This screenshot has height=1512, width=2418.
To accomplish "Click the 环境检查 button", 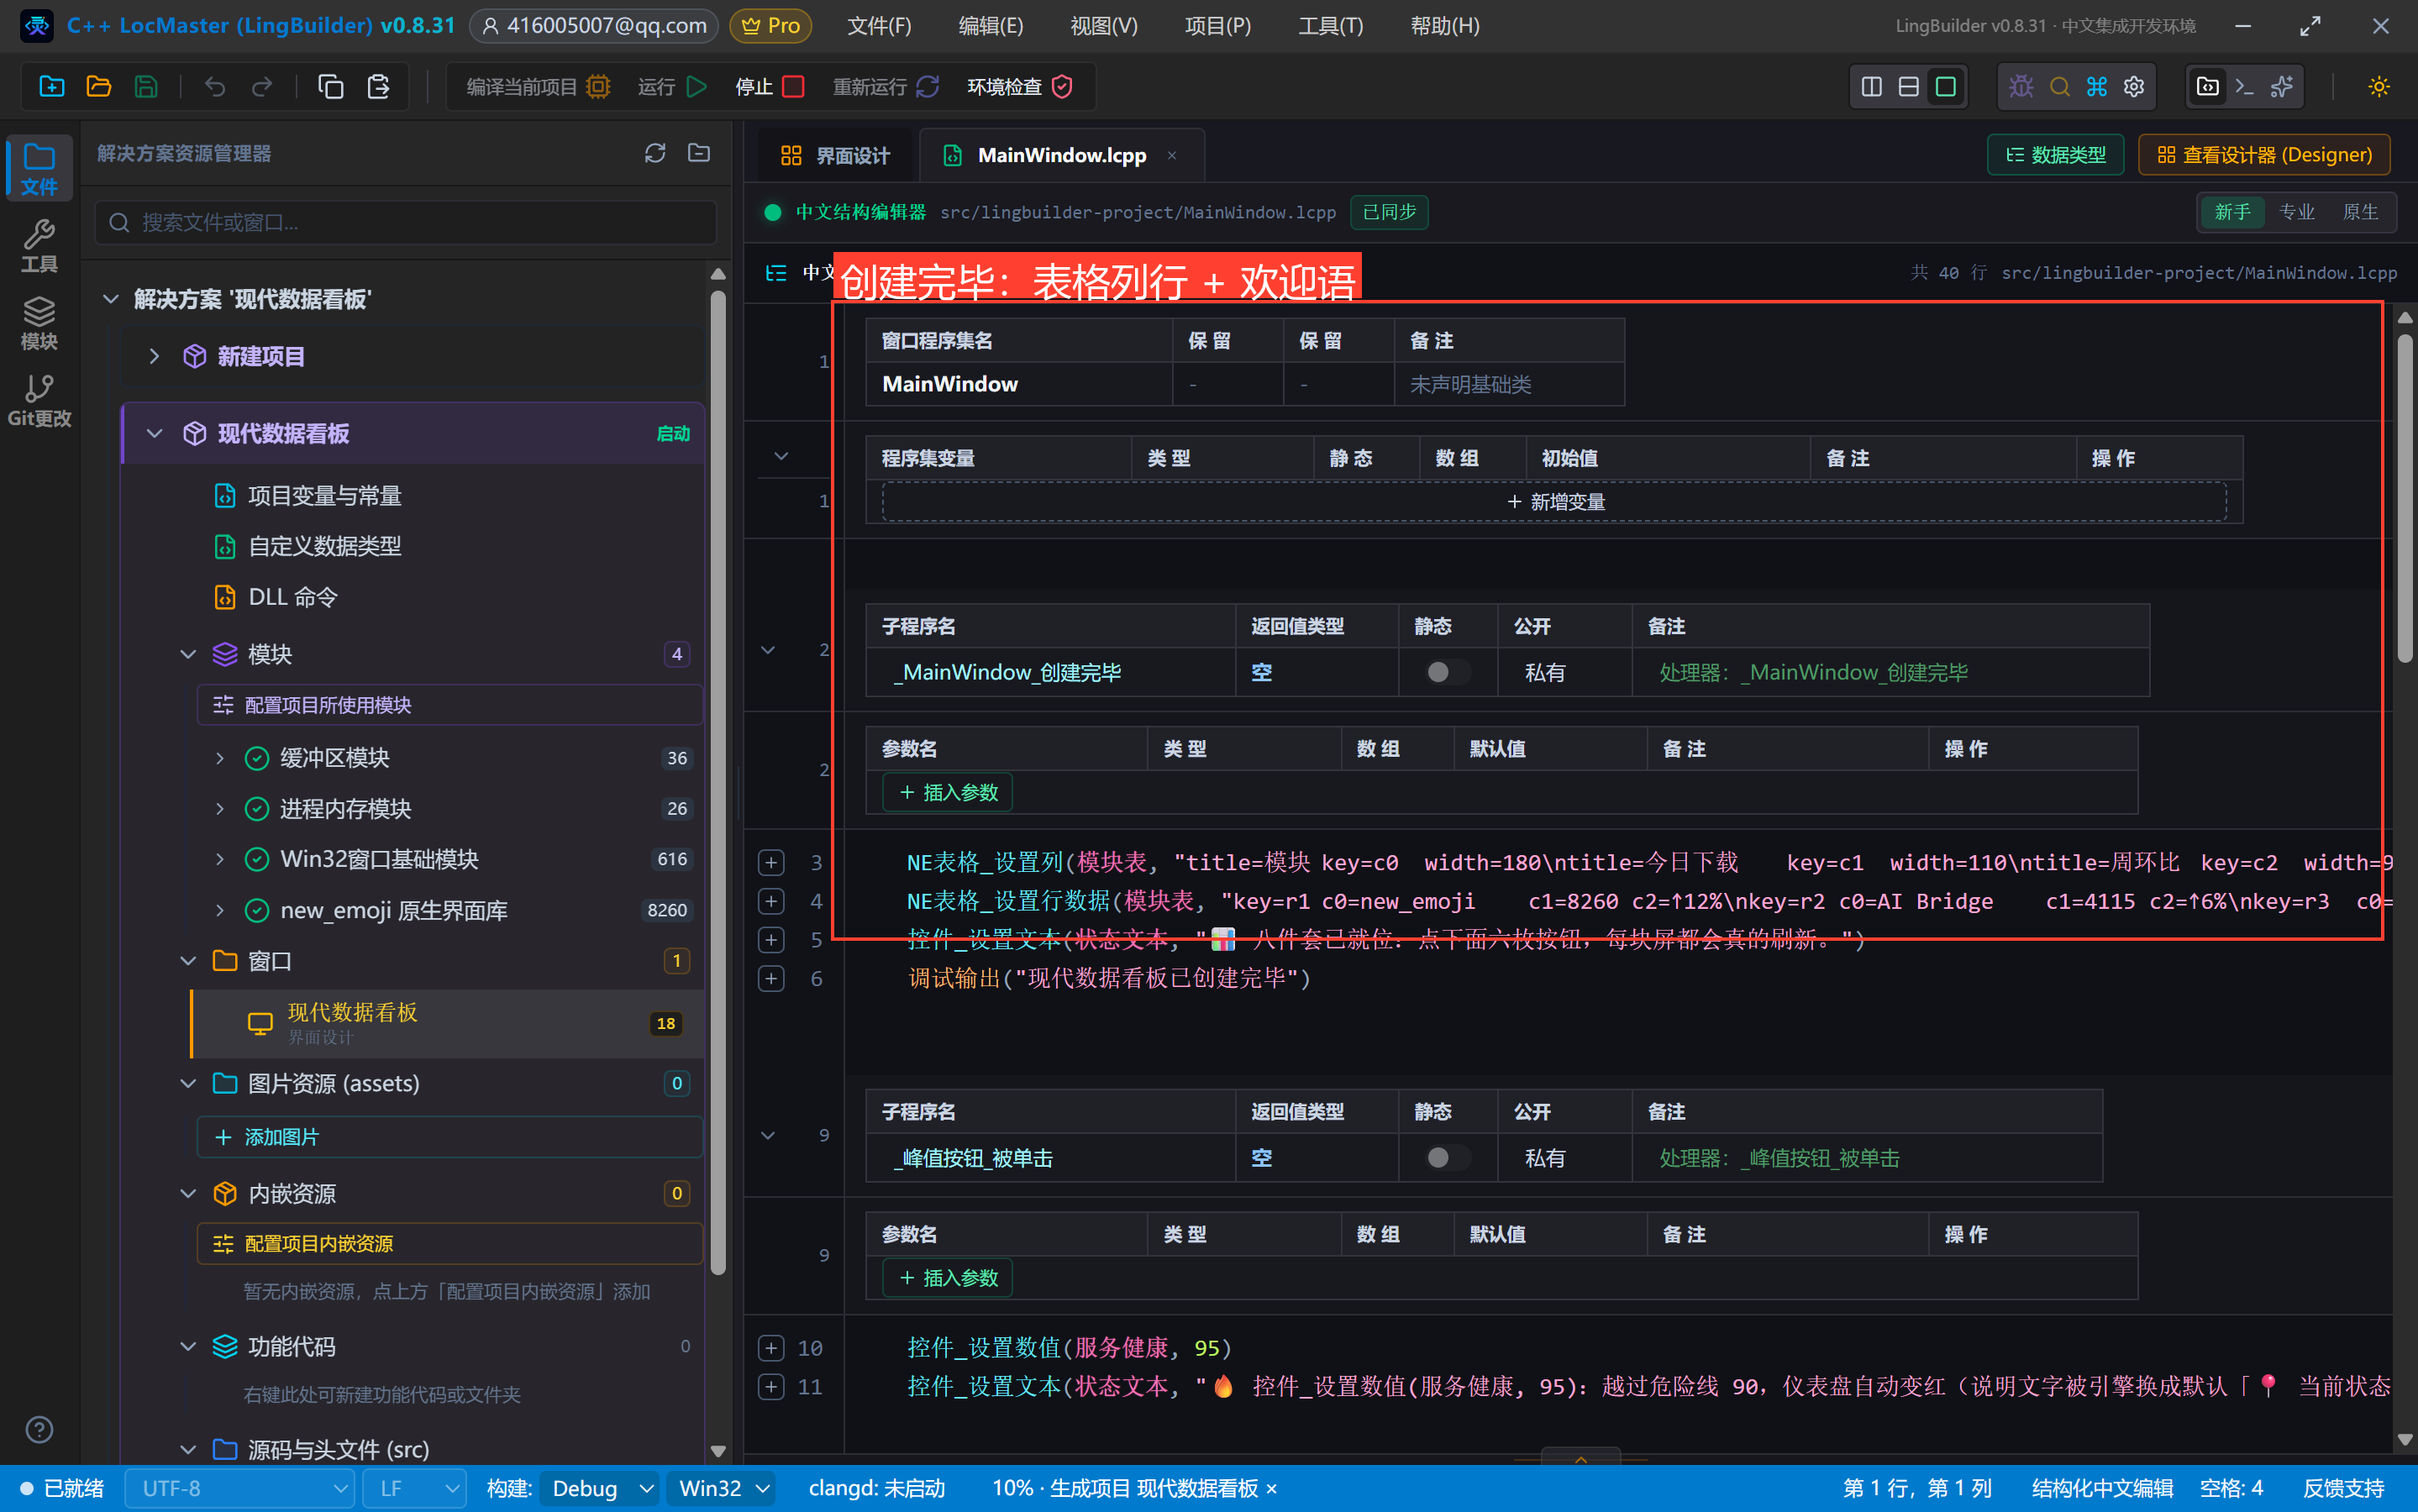I will tap(1020, 87).
